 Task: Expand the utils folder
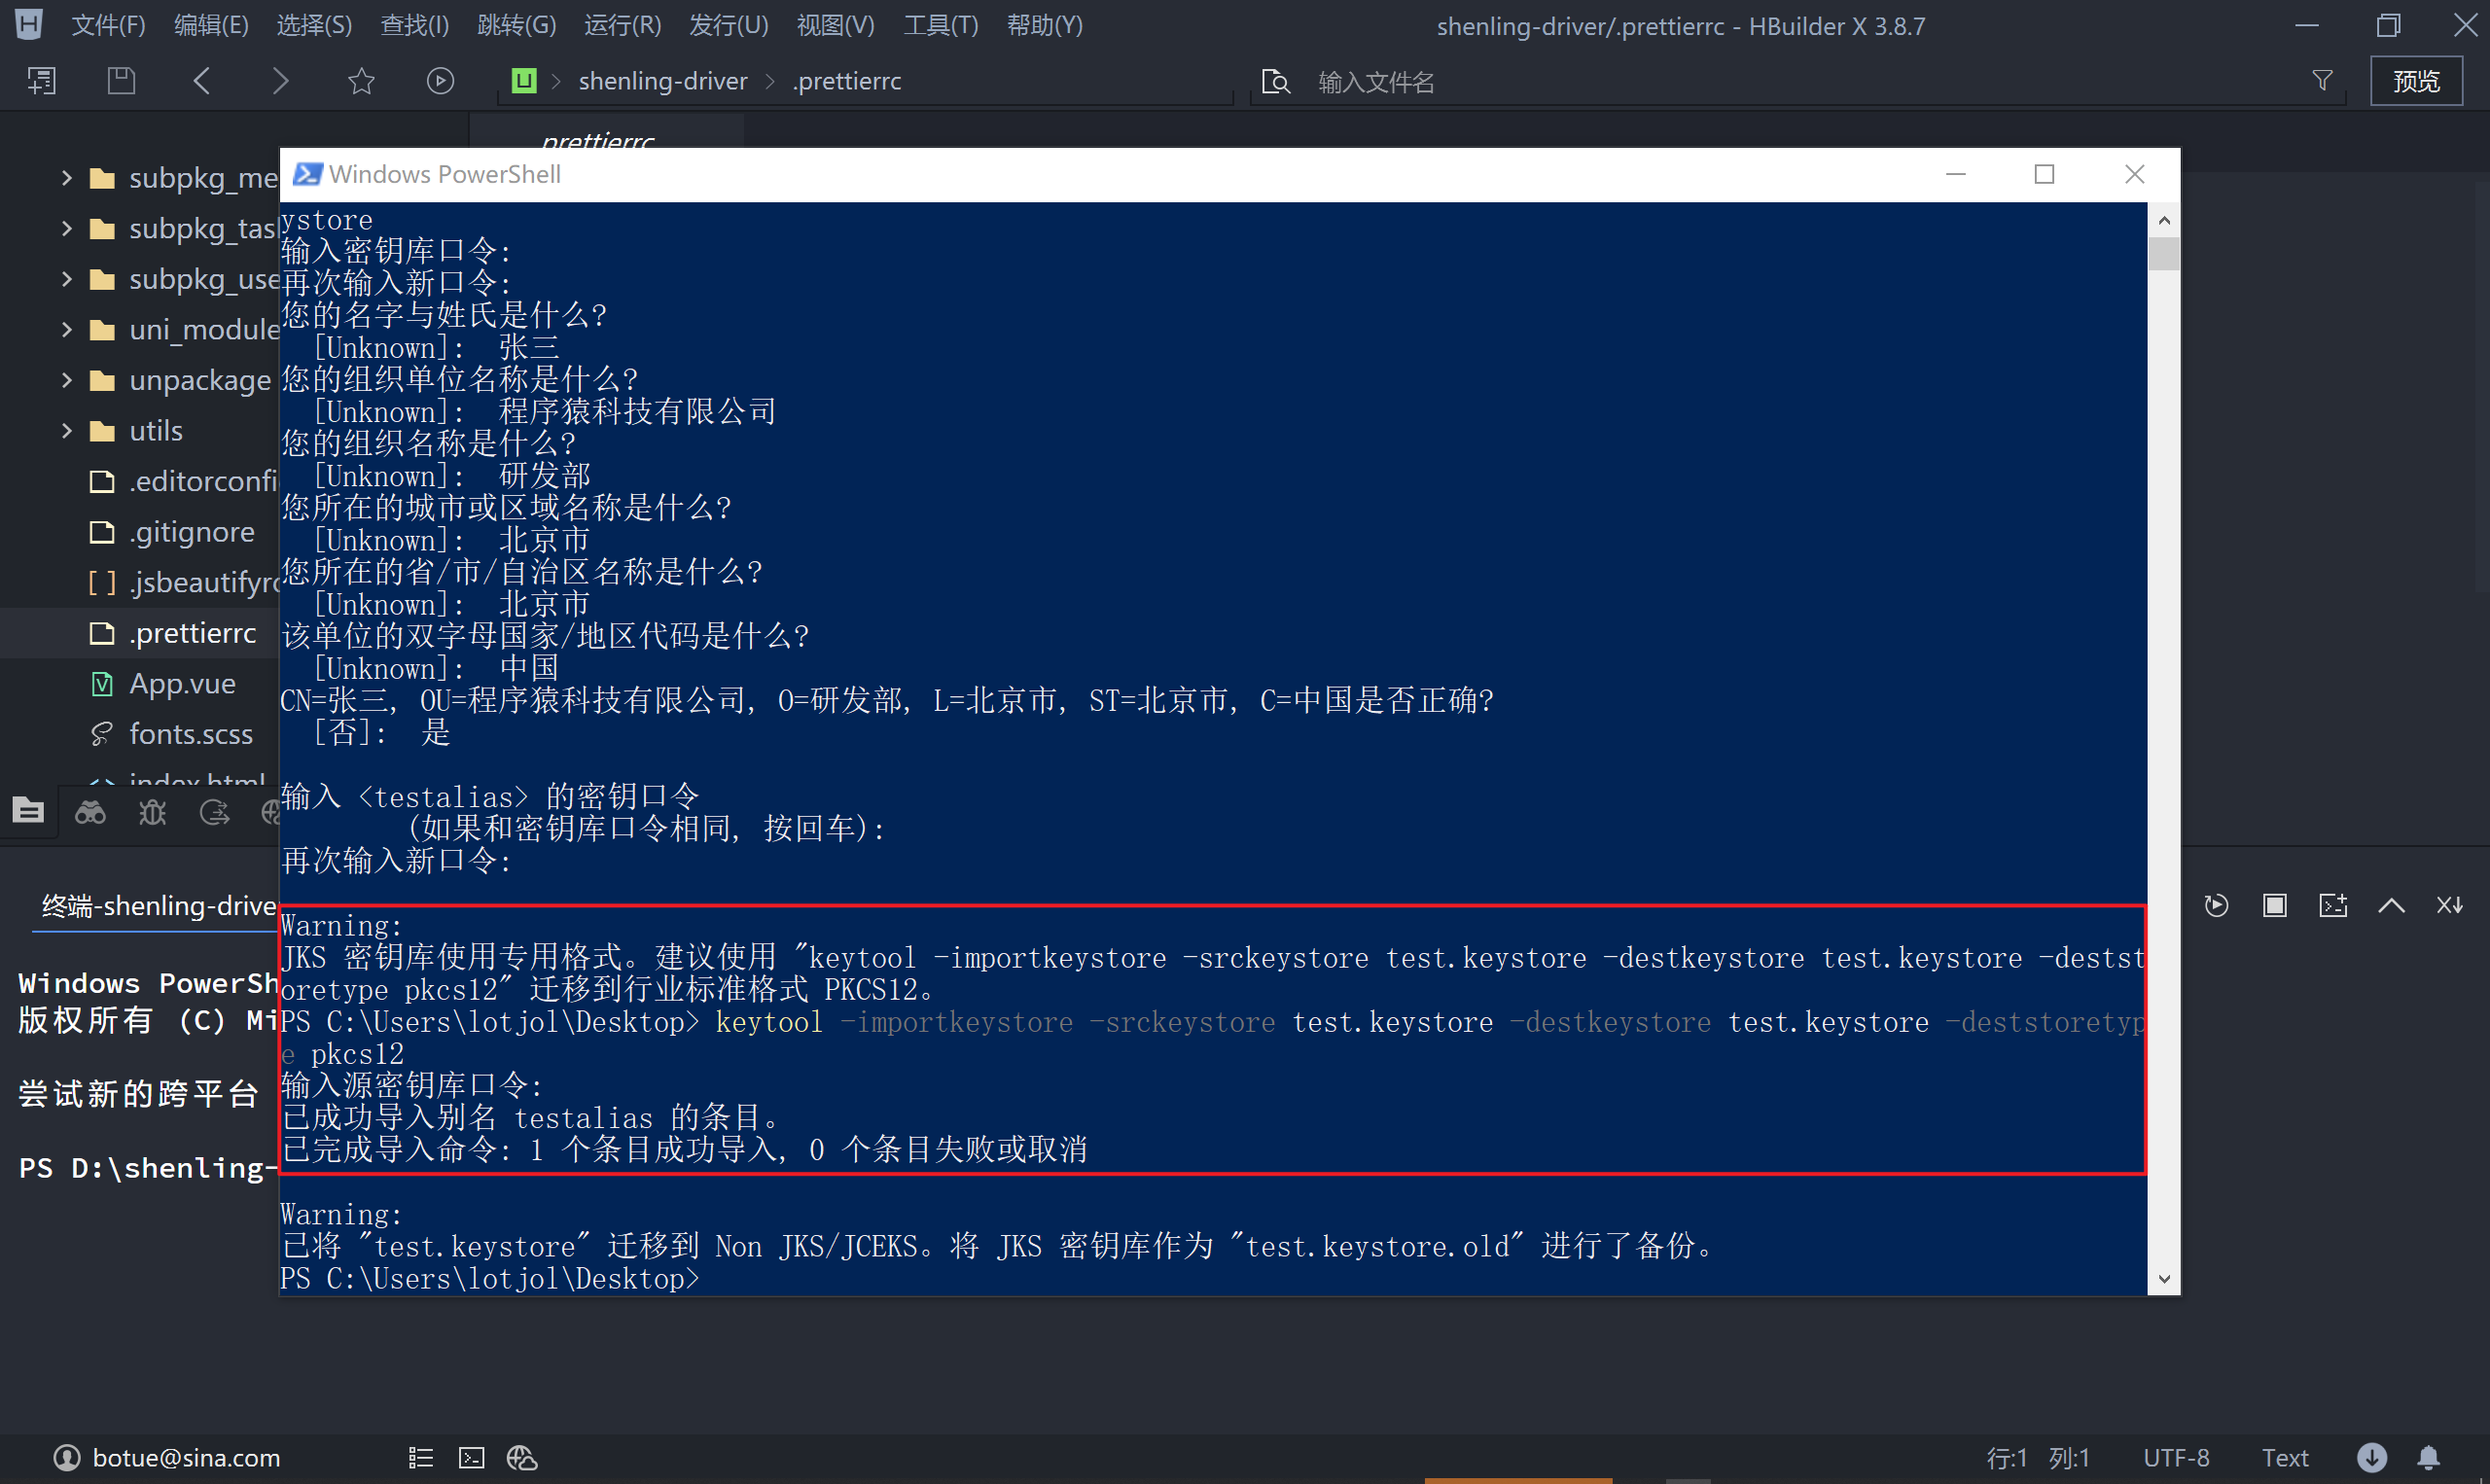tap(67, 431)
